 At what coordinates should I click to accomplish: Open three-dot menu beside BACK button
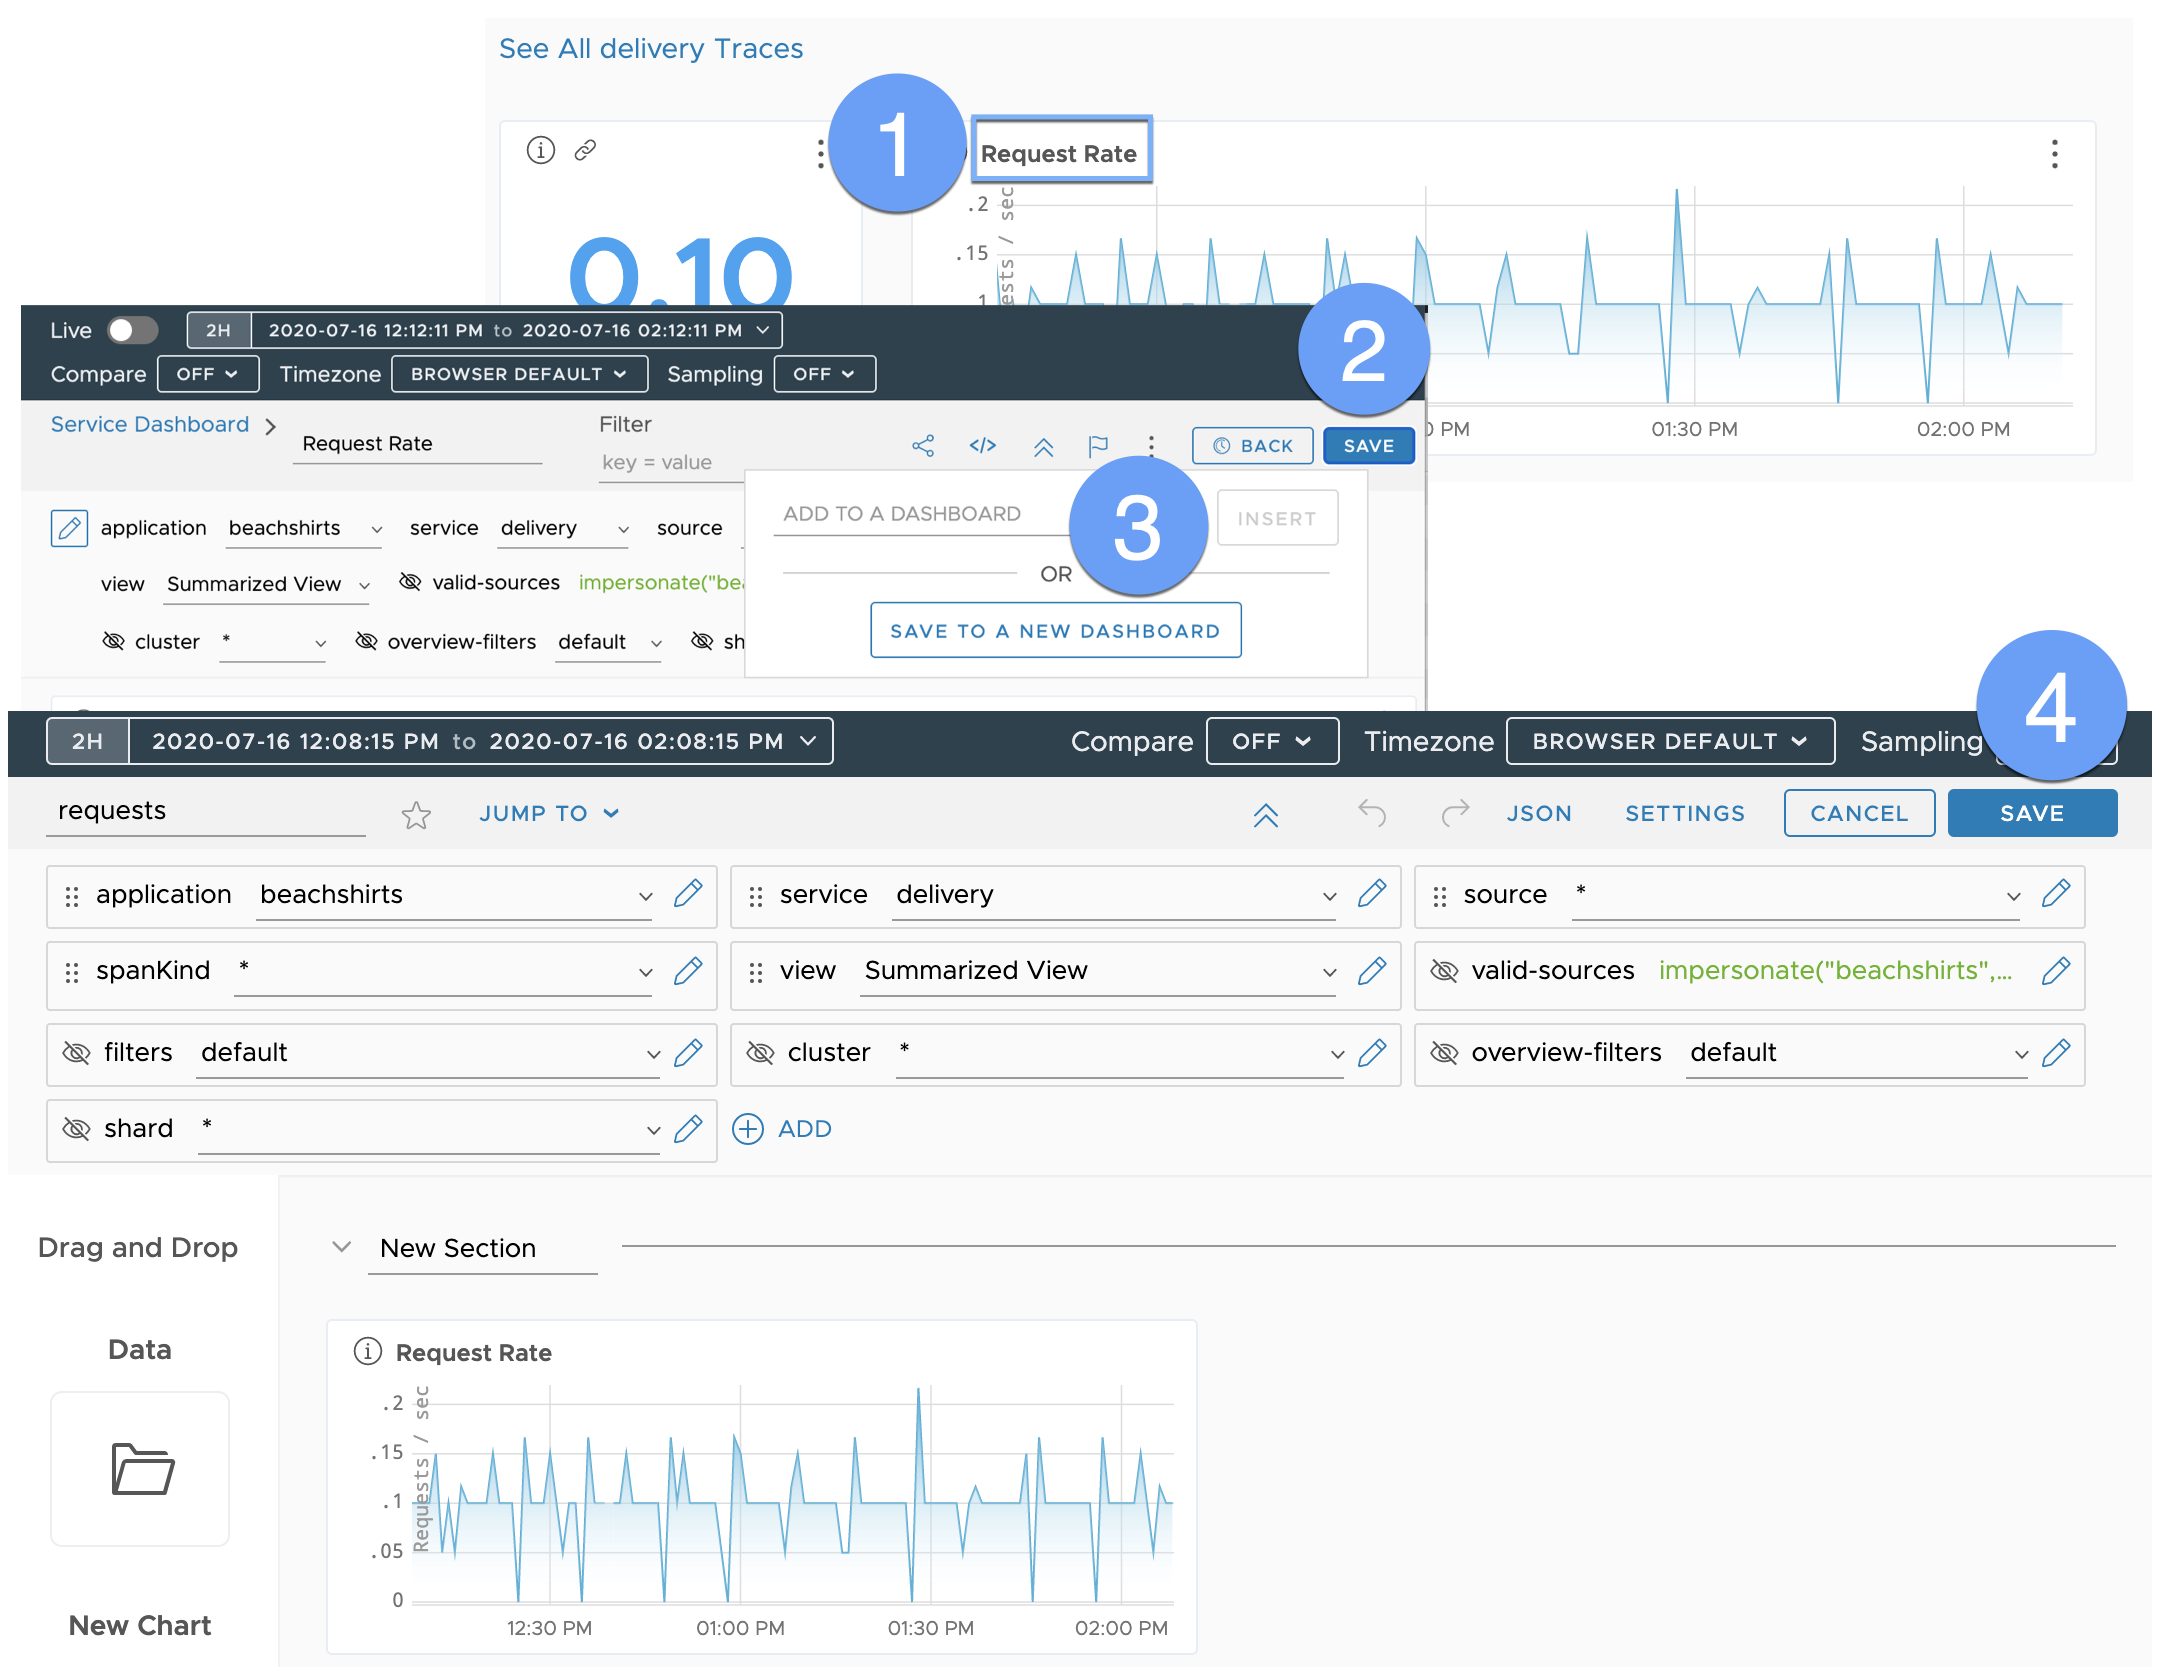click(1151, 446)
